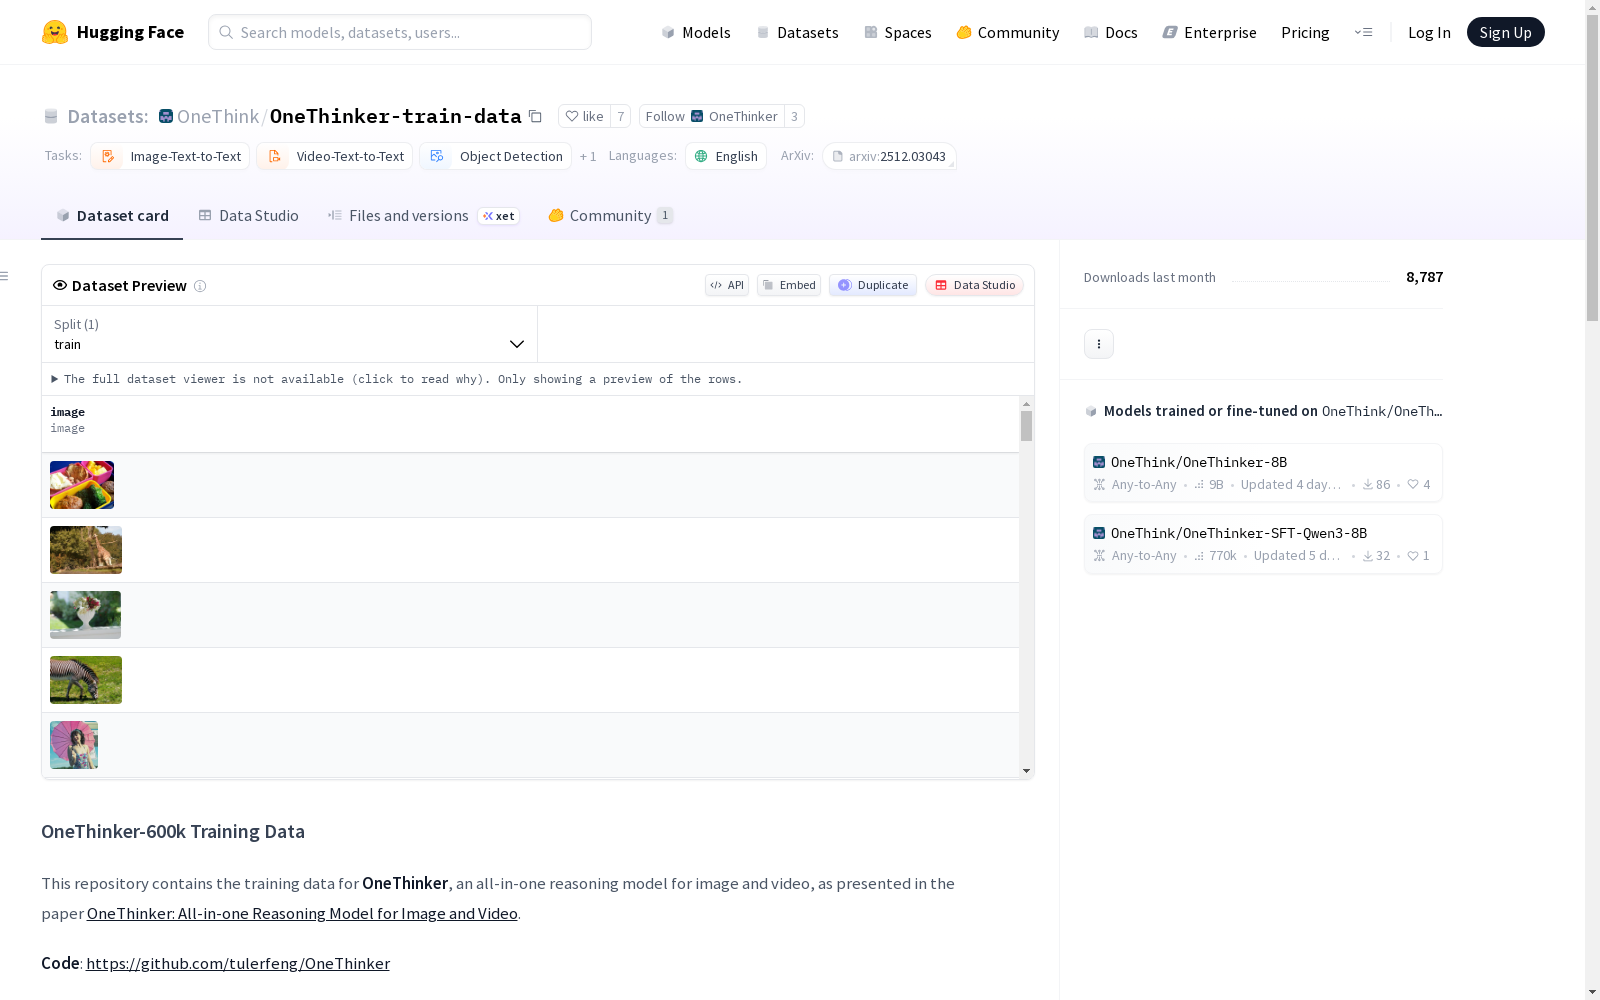Open Datasets in the top navigation
Viewport: 1600px width, 1000px height.
tap(797, 32)
